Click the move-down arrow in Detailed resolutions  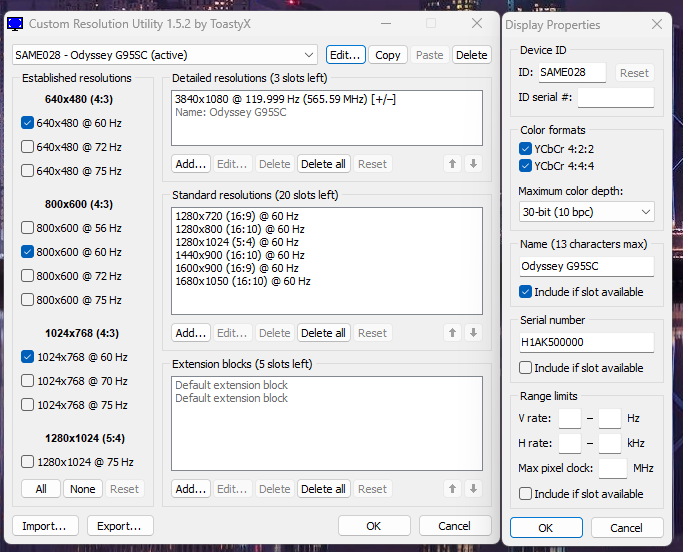pyautogui.click(x=473, y=164)
